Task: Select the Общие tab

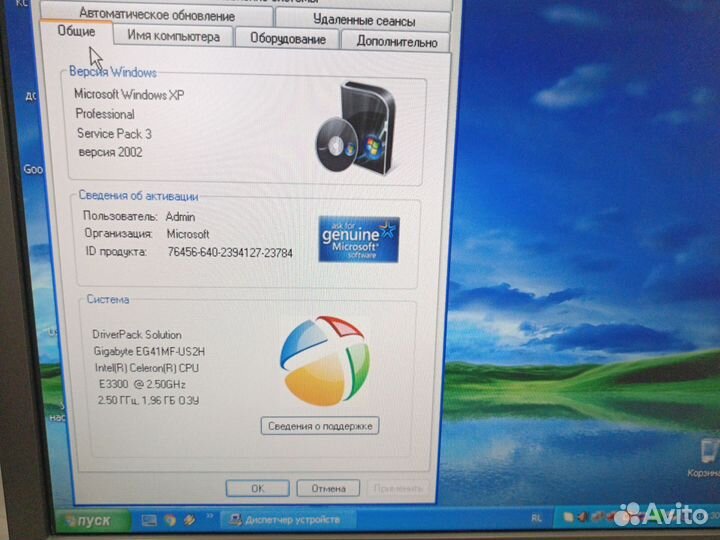Action: 77,32
